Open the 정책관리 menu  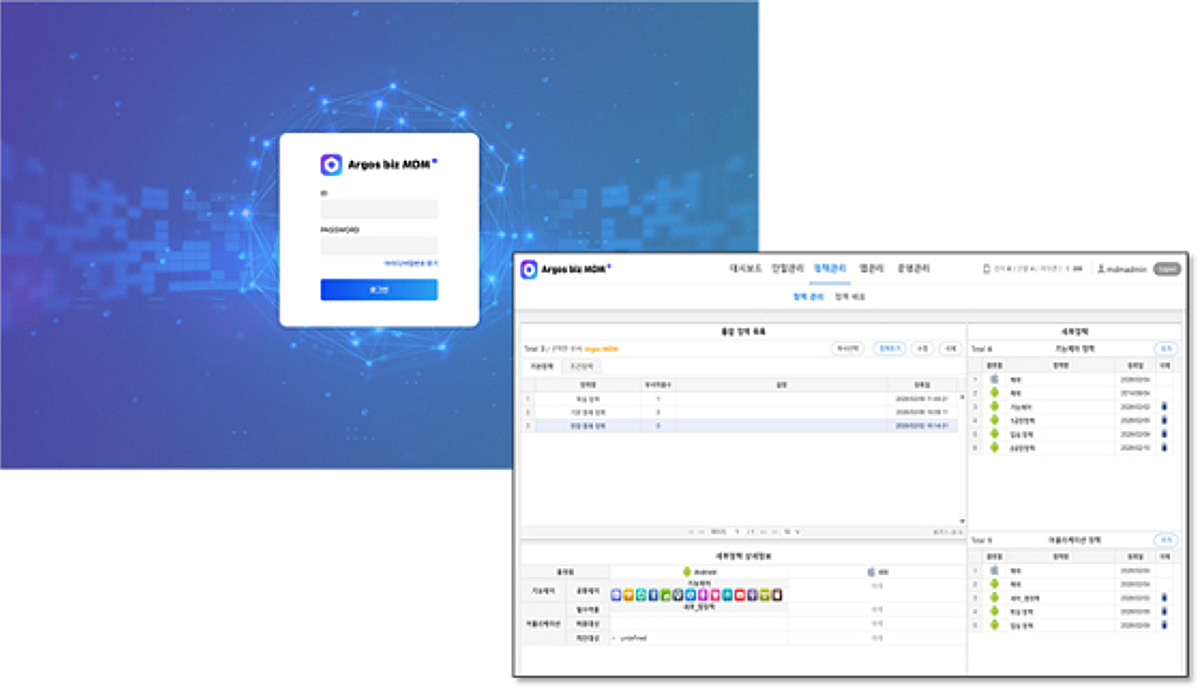(830, 269)
